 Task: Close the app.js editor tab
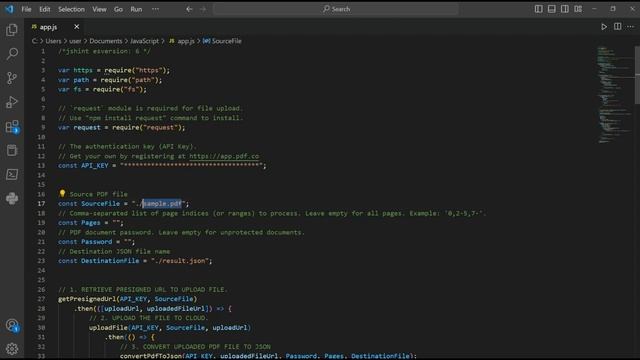[76, 27]
